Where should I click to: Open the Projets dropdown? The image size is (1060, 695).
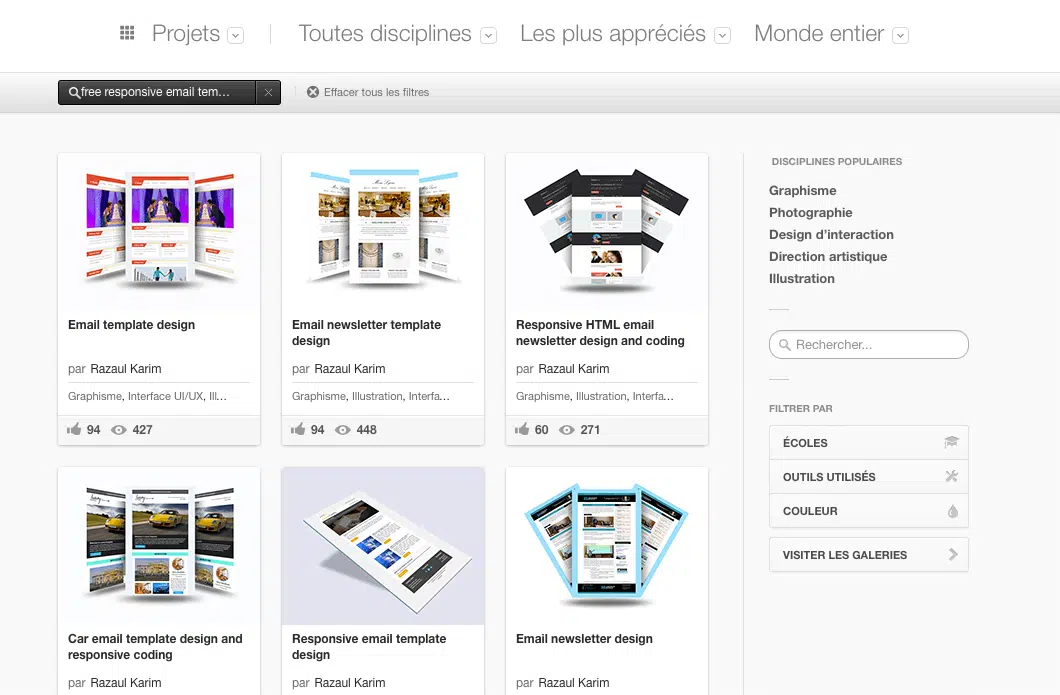click(235, 35)
